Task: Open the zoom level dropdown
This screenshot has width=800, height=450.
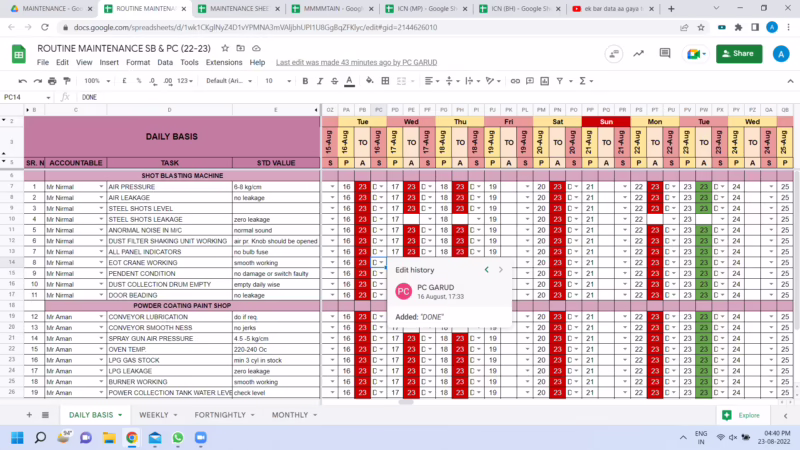Action: [96, 80]
